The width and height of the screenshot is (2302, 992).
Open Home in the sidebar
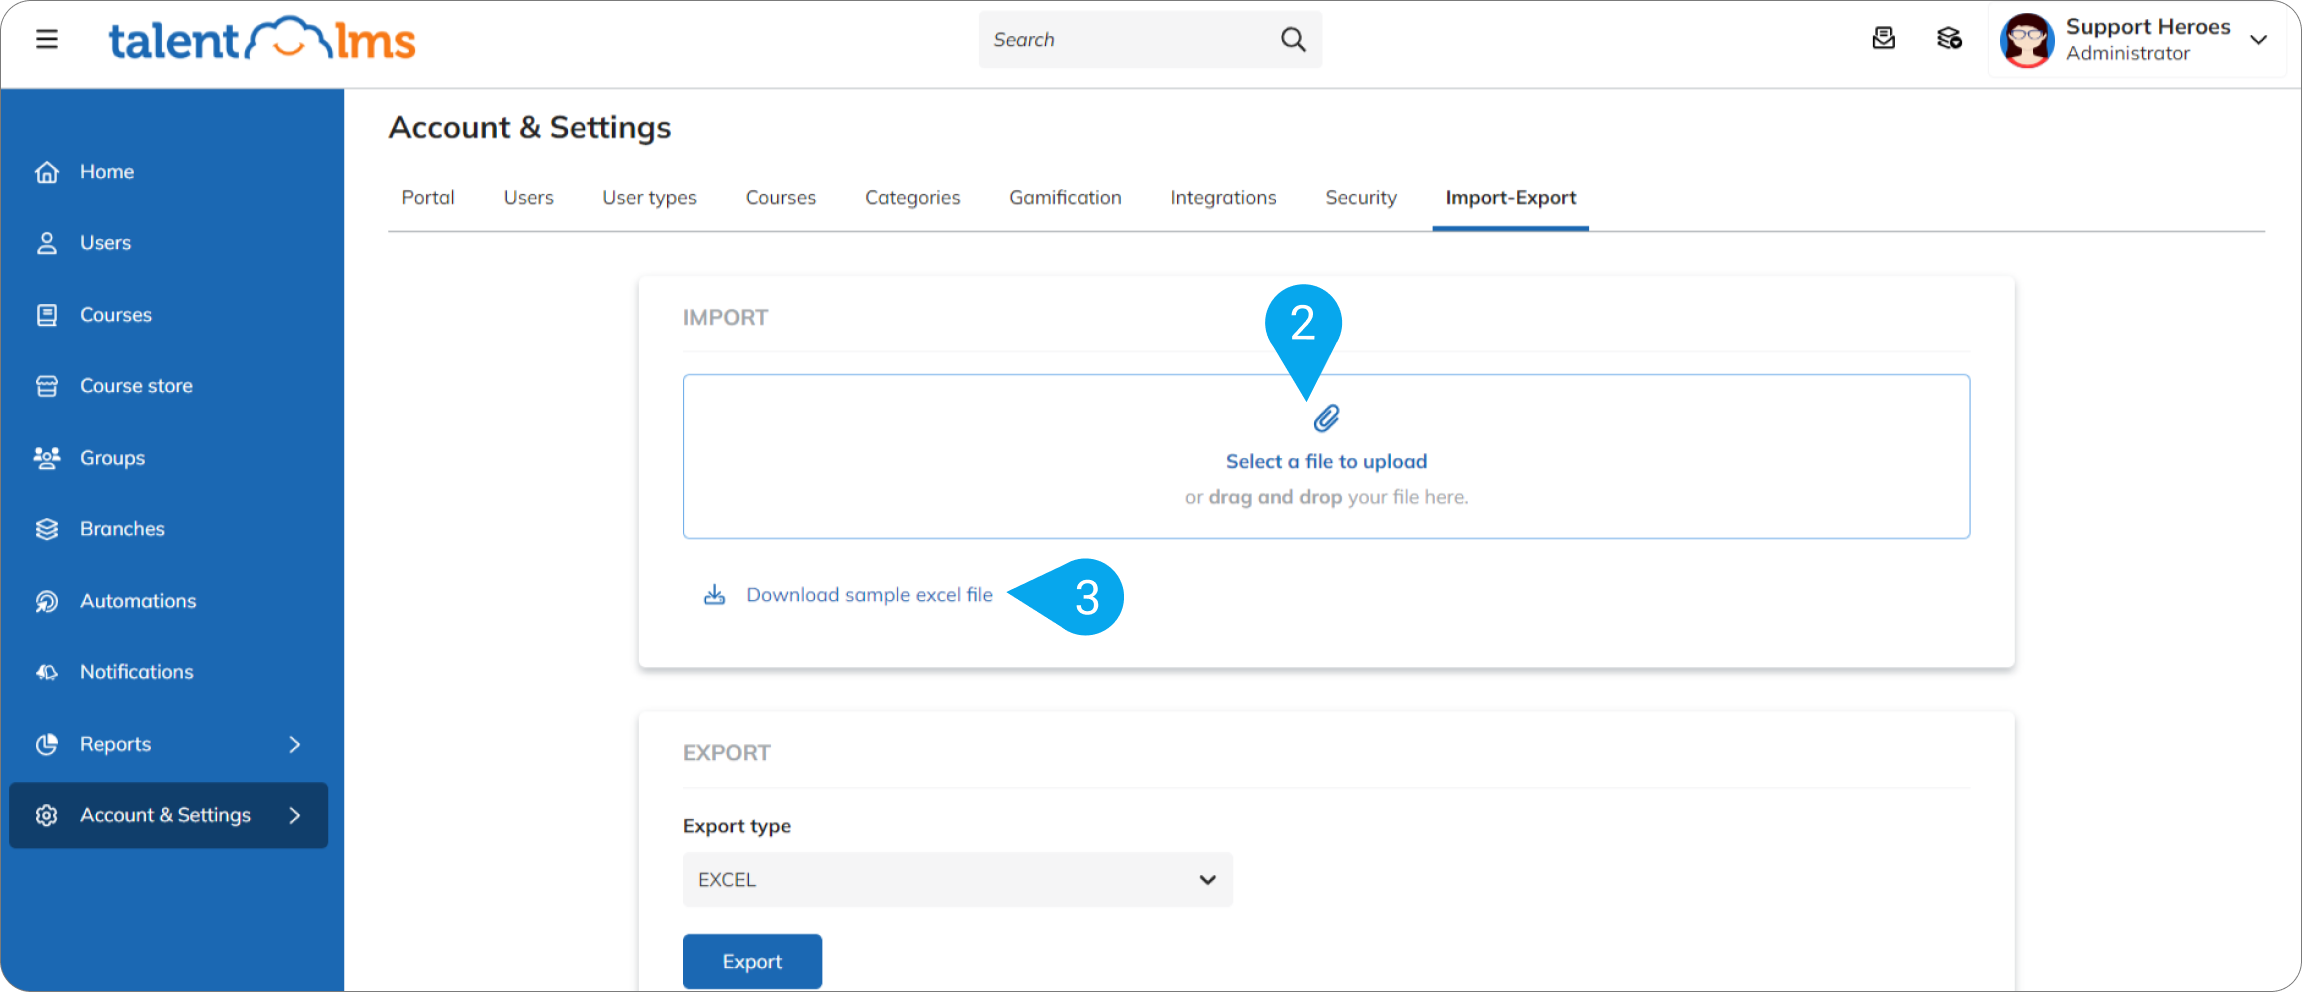point(107,172)
